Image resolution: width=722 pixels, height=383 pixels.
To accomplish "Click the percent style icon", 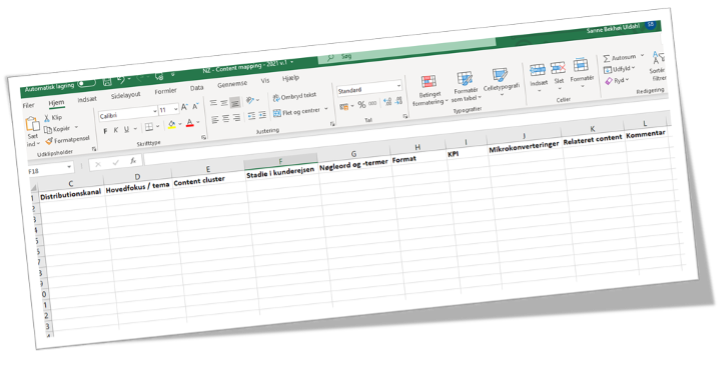I will click(361, 104).
